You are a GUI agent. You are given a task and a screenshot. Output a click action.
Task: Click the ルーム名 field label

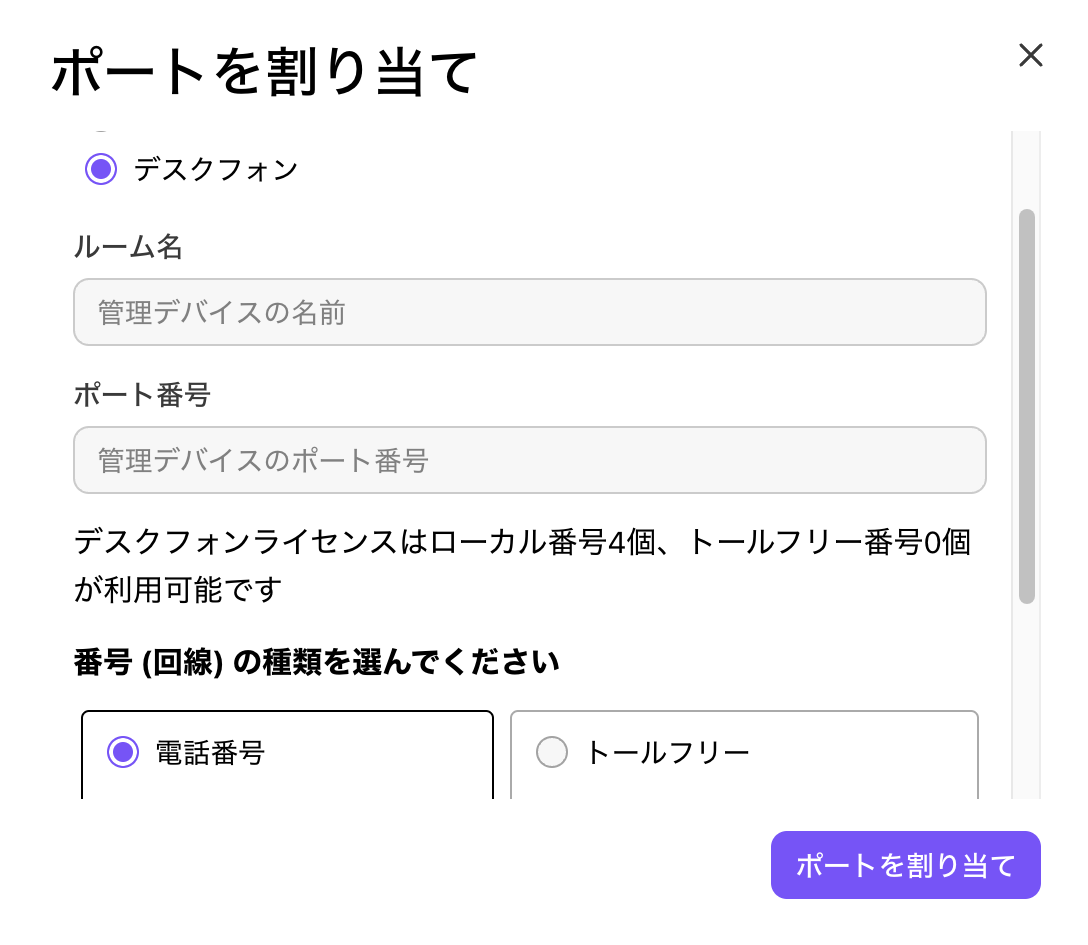(x=128, y=247)
